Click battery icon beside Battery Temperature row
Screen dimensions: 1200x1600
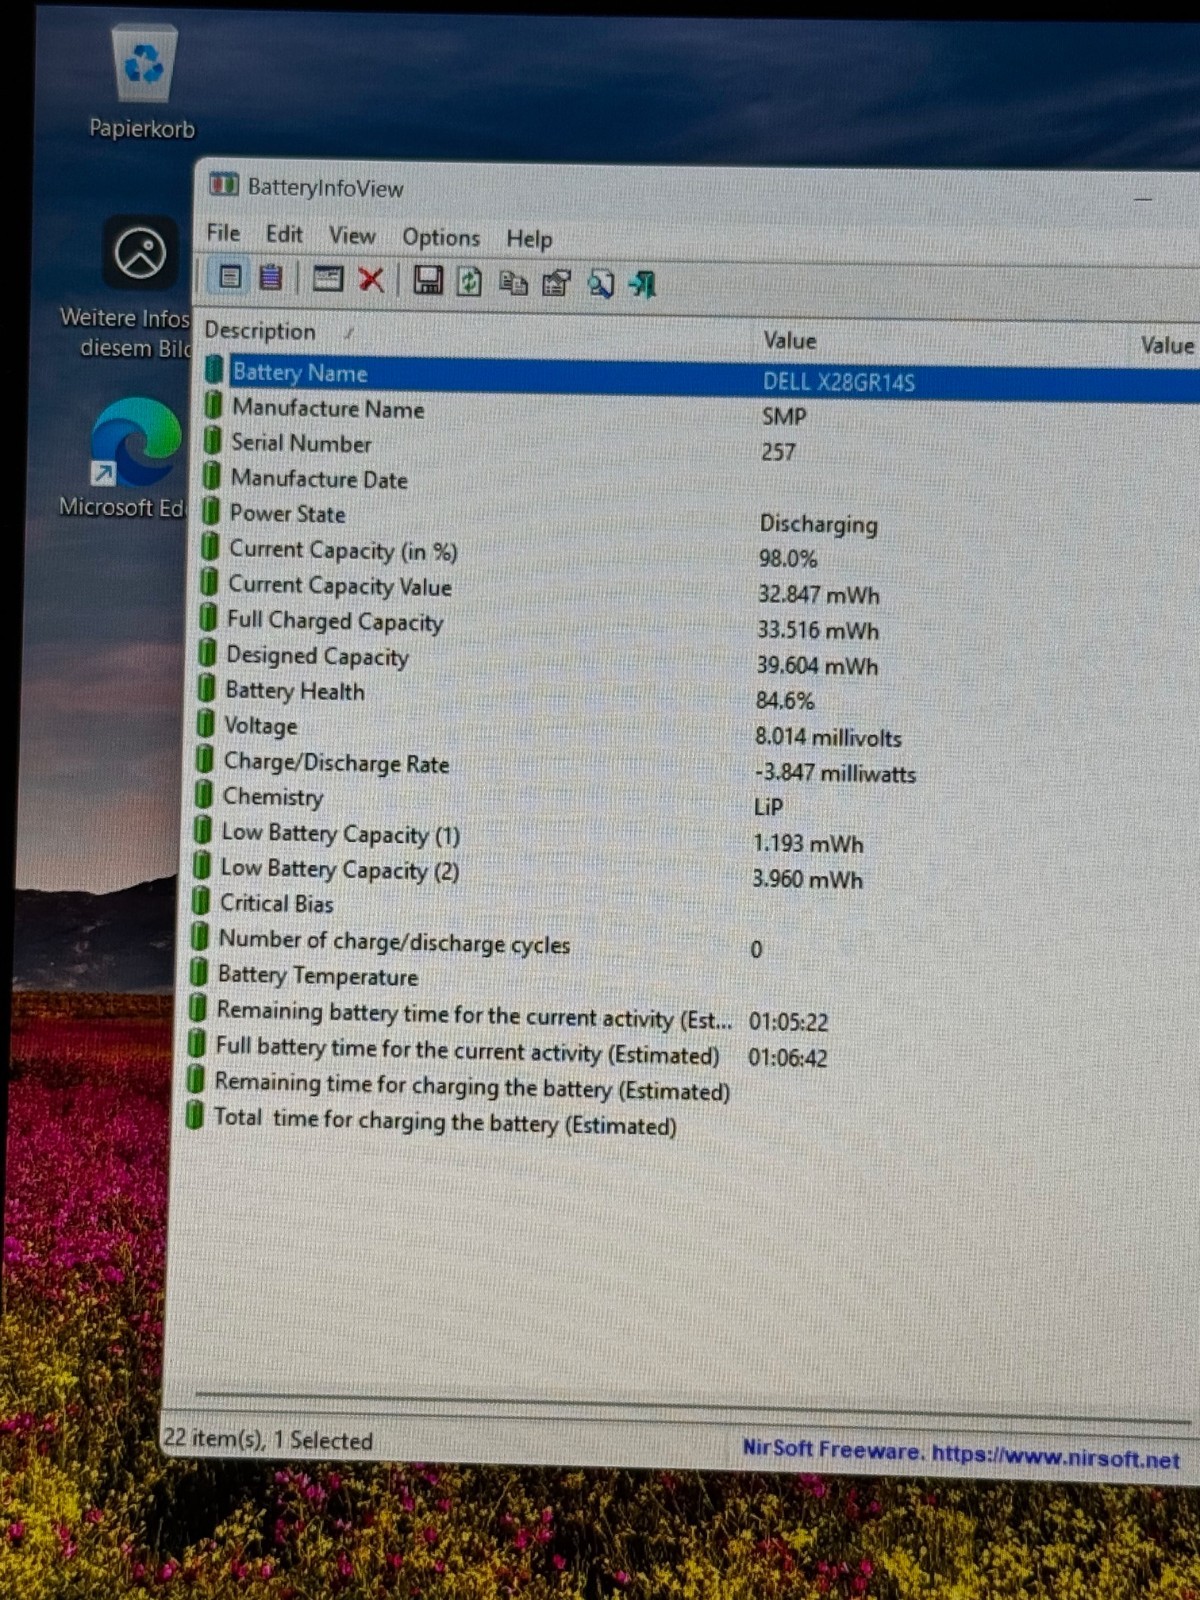coord(199,972)
